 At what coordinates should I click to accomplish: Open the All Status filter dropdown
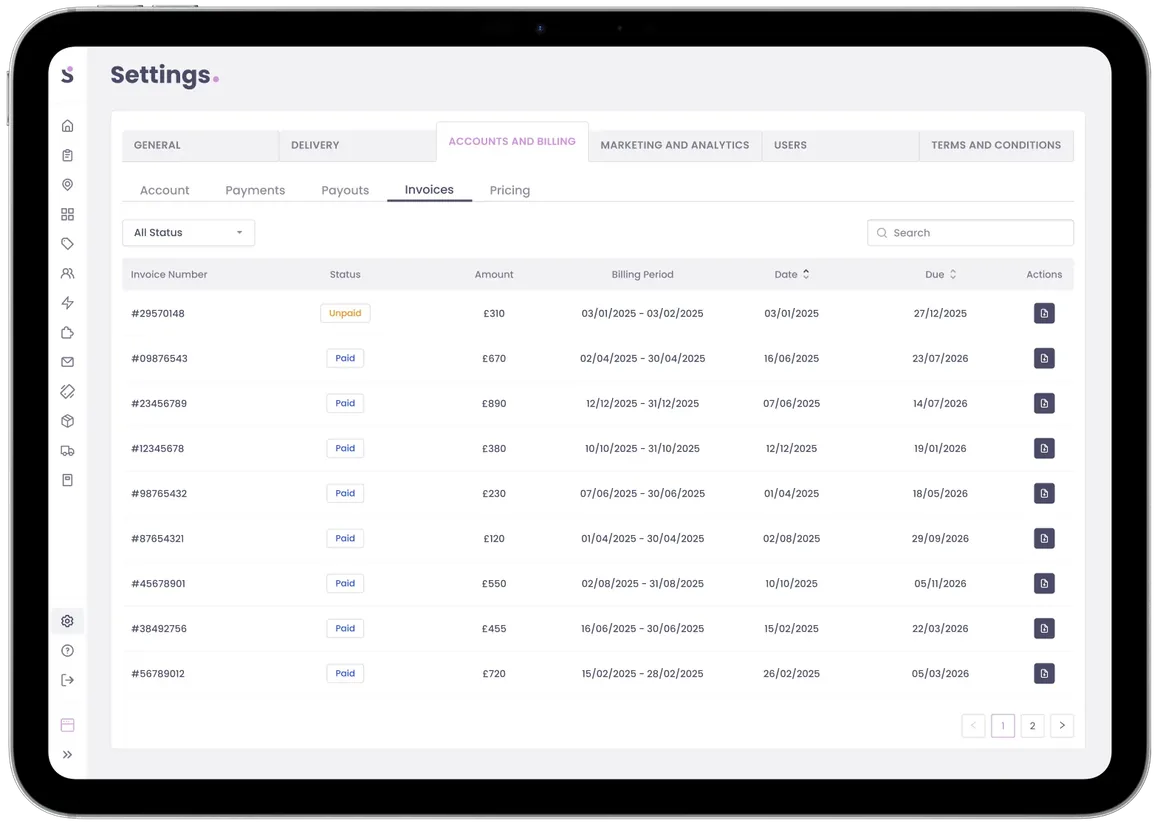tap(189, 233)
